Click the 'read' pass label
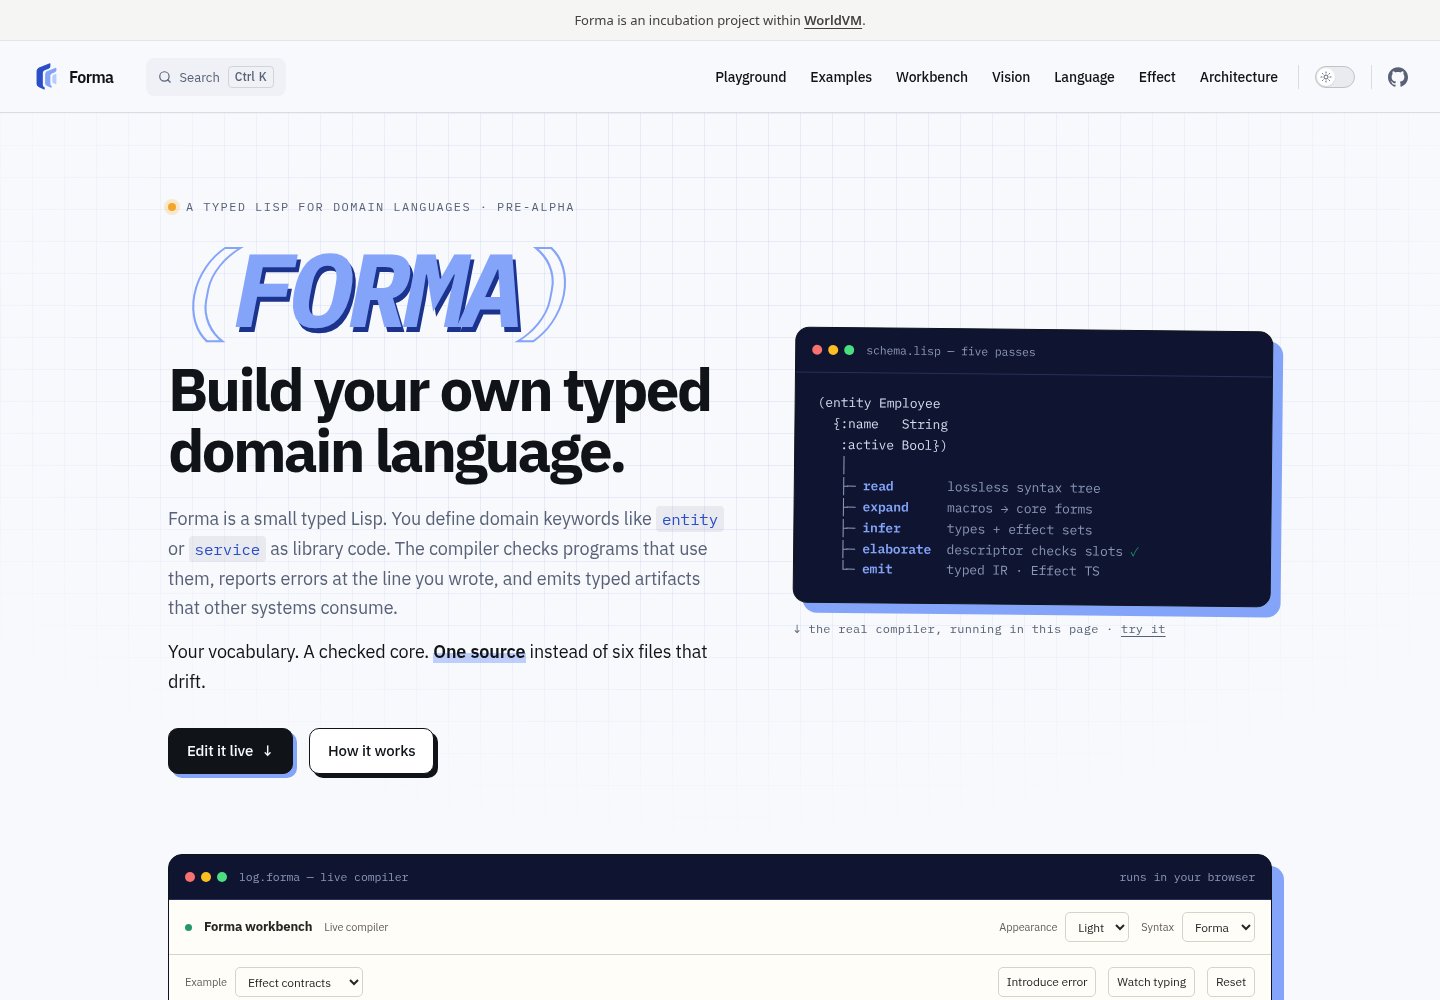Viewport: 1440px width, 1000px height. tap(878, 486)
